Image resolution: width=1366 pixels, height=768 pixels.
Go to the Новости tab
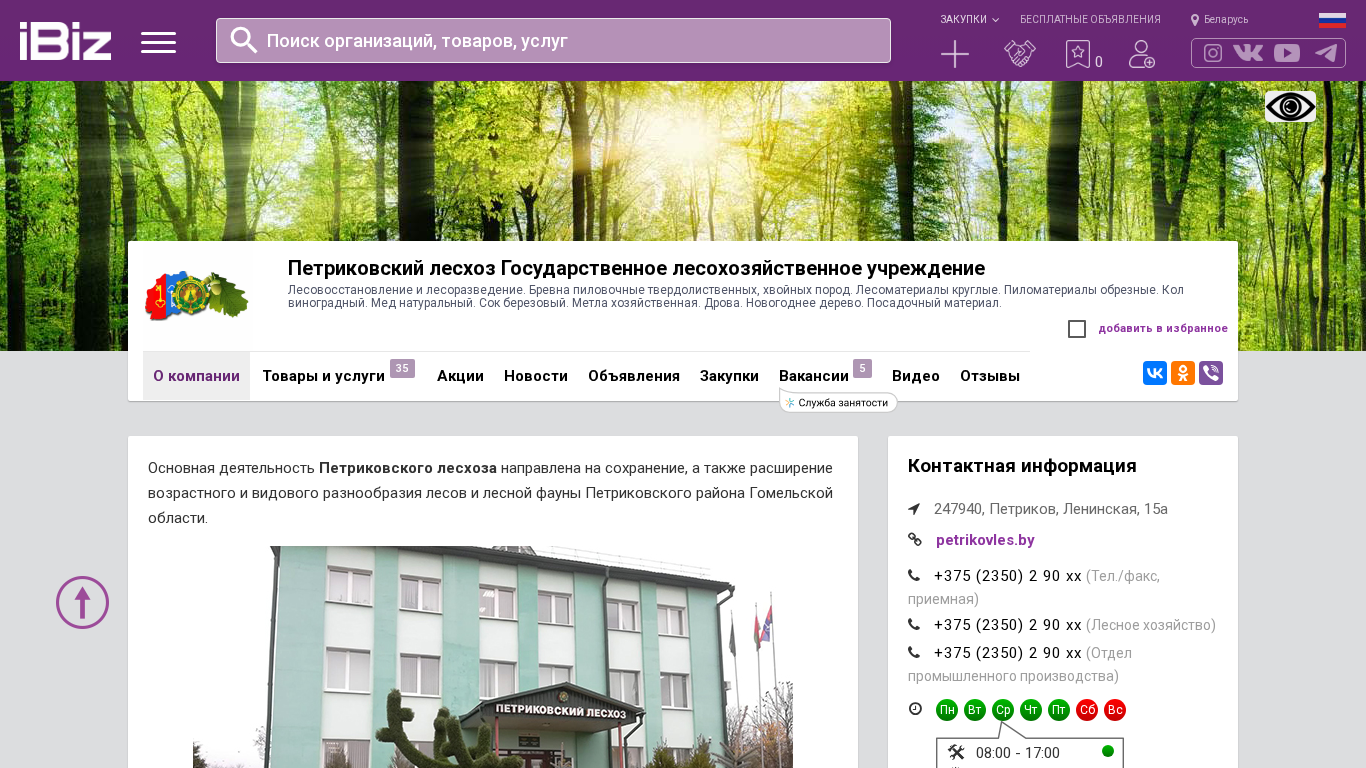point(536,376)
